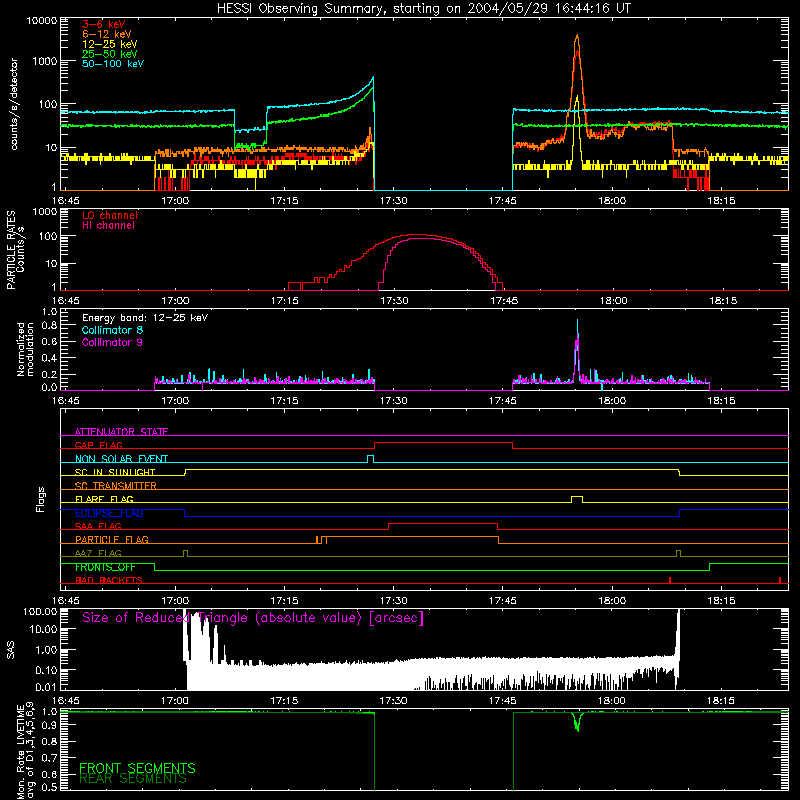This screenshot has width=800, height=800.
Task: Select the 6-12 keV legend label
Action: point(107,34)
